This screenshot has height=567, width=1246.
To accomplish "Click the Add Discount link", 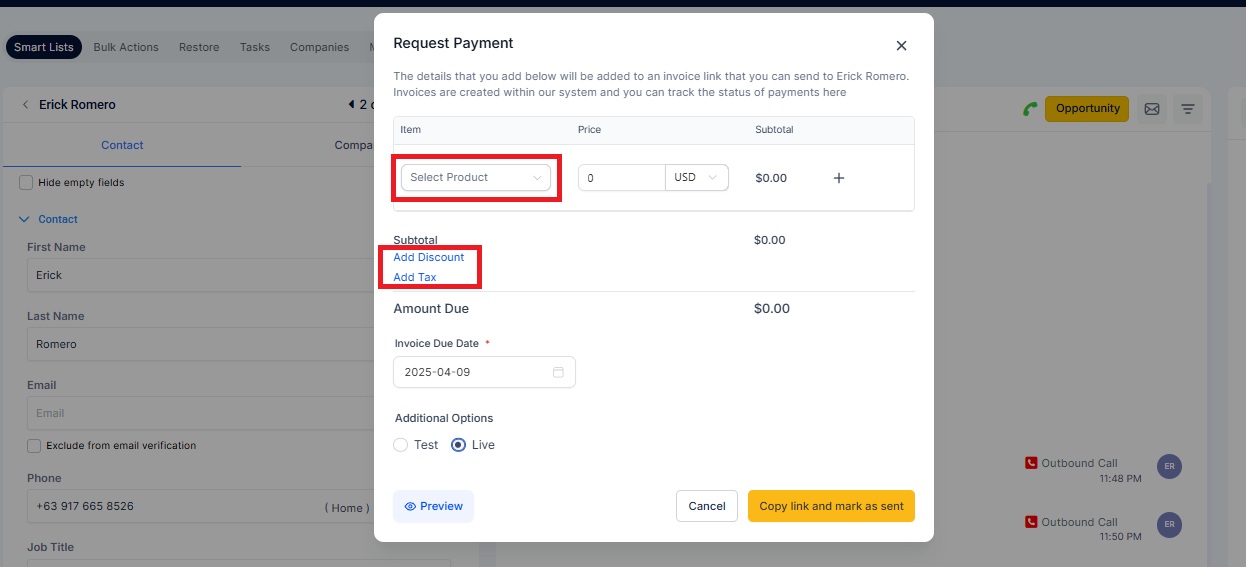I will pyautogui.click(x=429, y=257).
